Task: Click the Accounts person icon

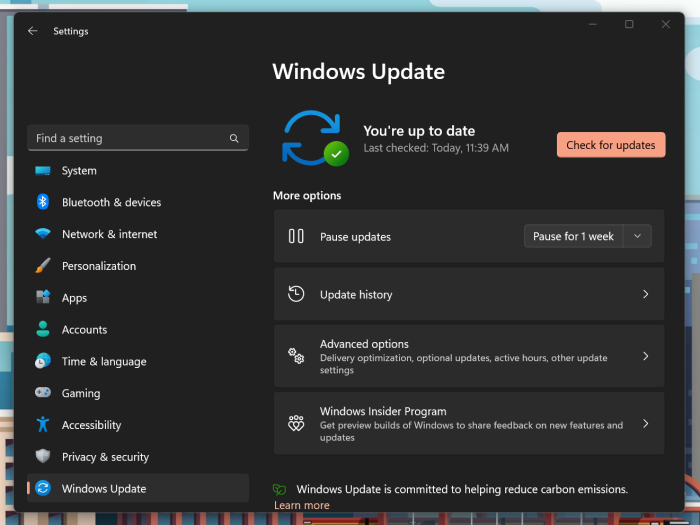Action: coord(43,329)
